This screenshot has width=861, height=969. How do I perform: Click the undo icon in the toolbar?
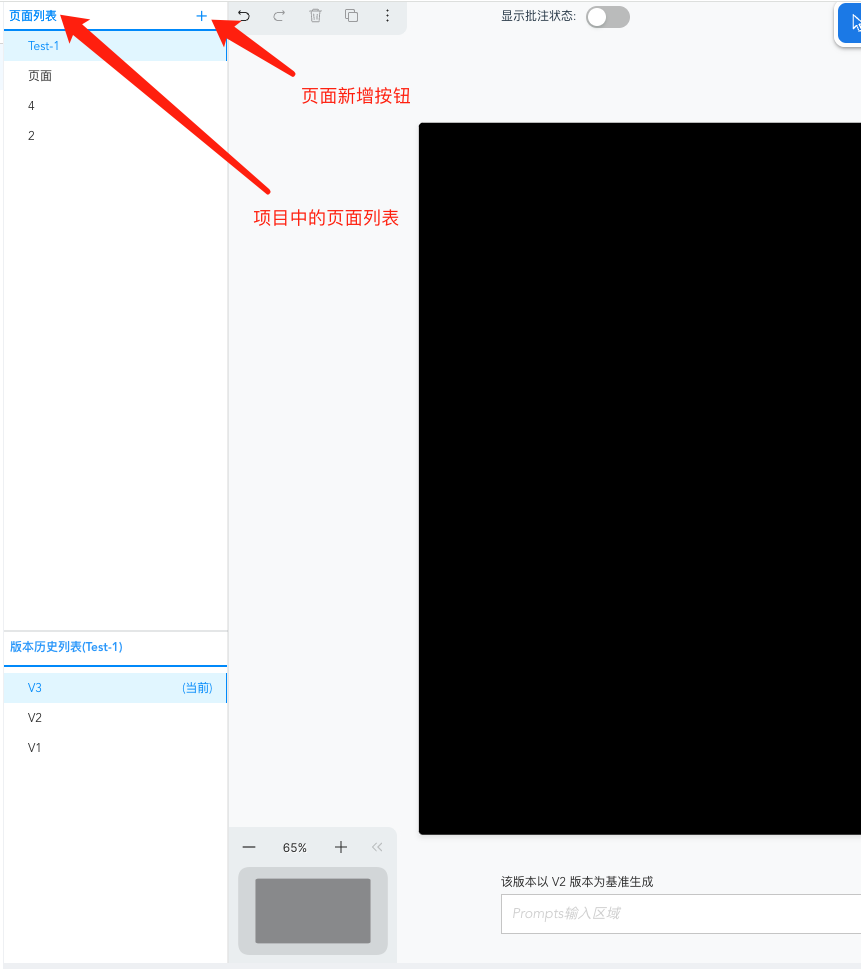(x=242, y=17)
